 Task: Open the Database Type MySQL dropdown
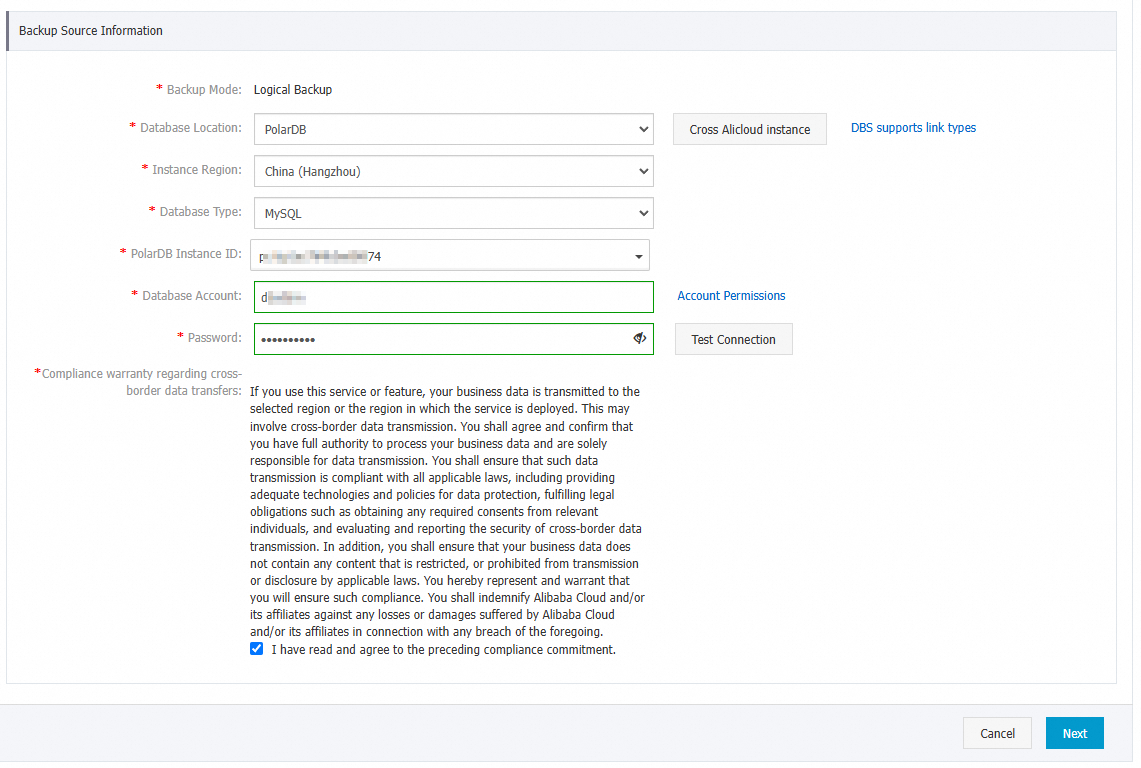453,213
